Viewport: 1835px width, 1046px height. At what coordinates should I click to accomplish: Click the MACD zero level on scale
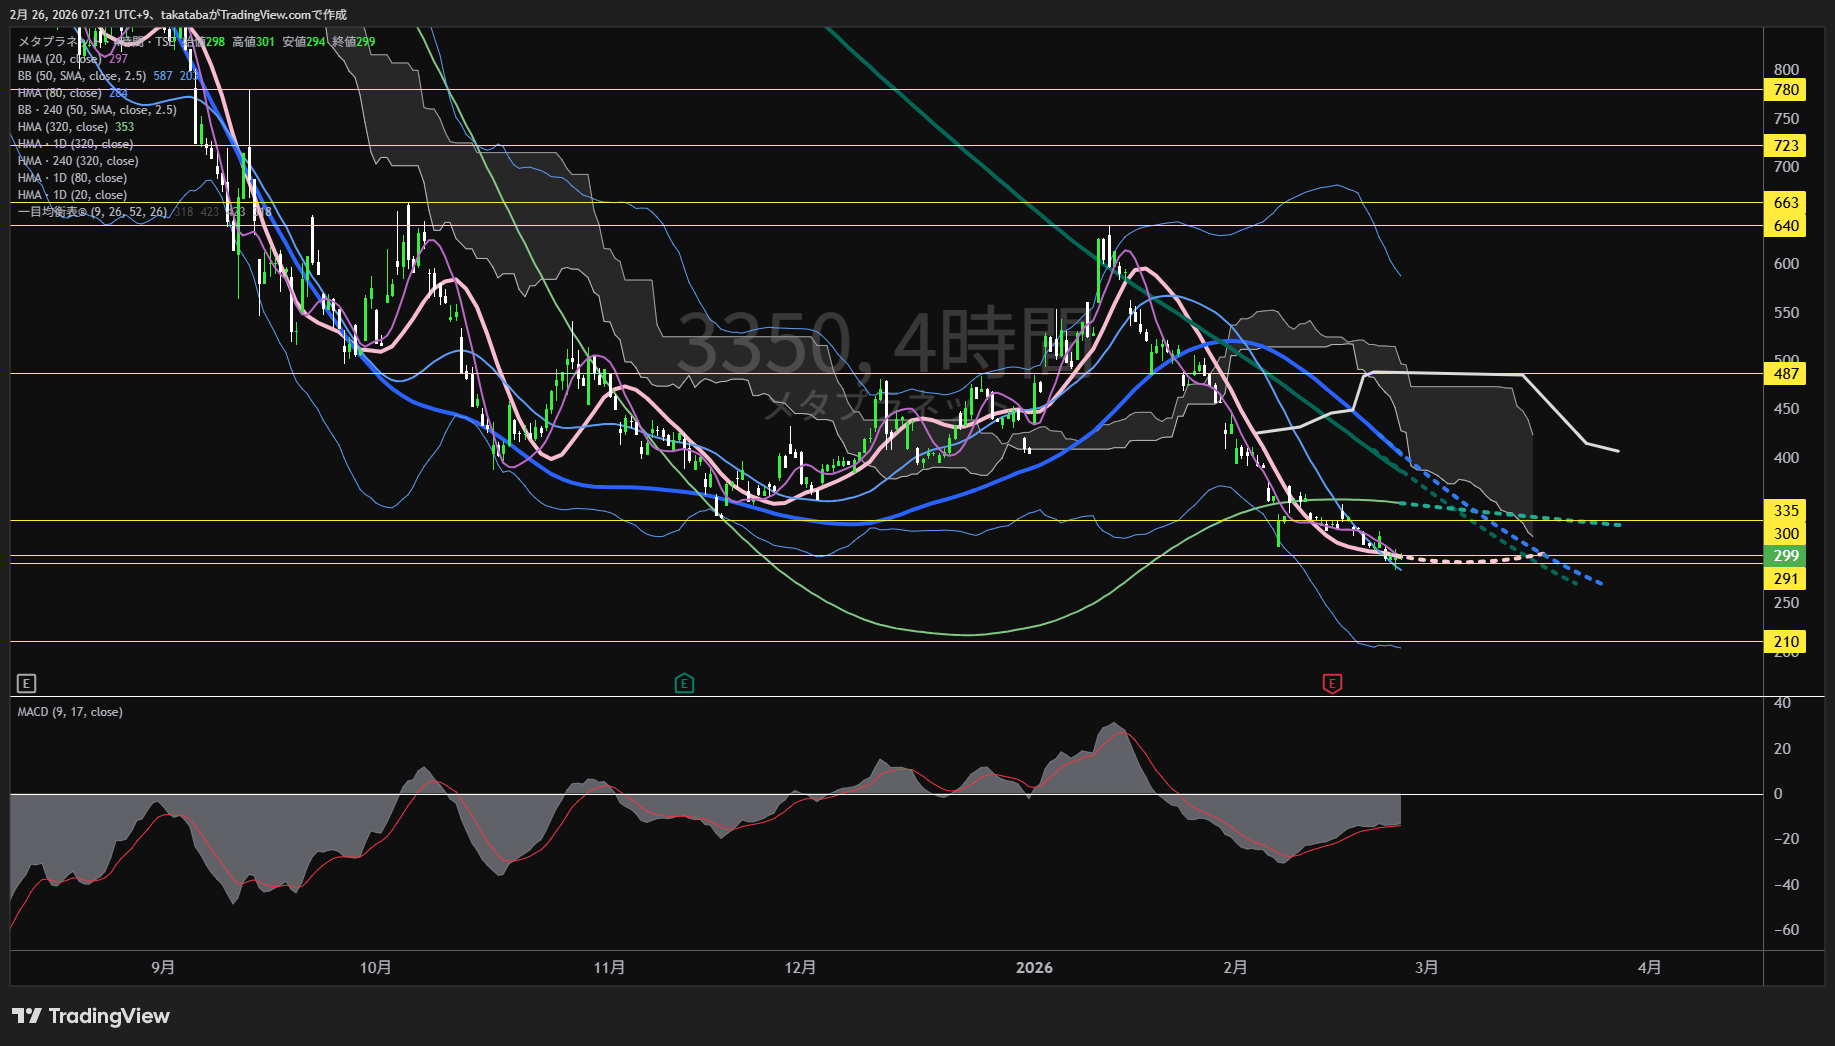[x=1777, y=794]
